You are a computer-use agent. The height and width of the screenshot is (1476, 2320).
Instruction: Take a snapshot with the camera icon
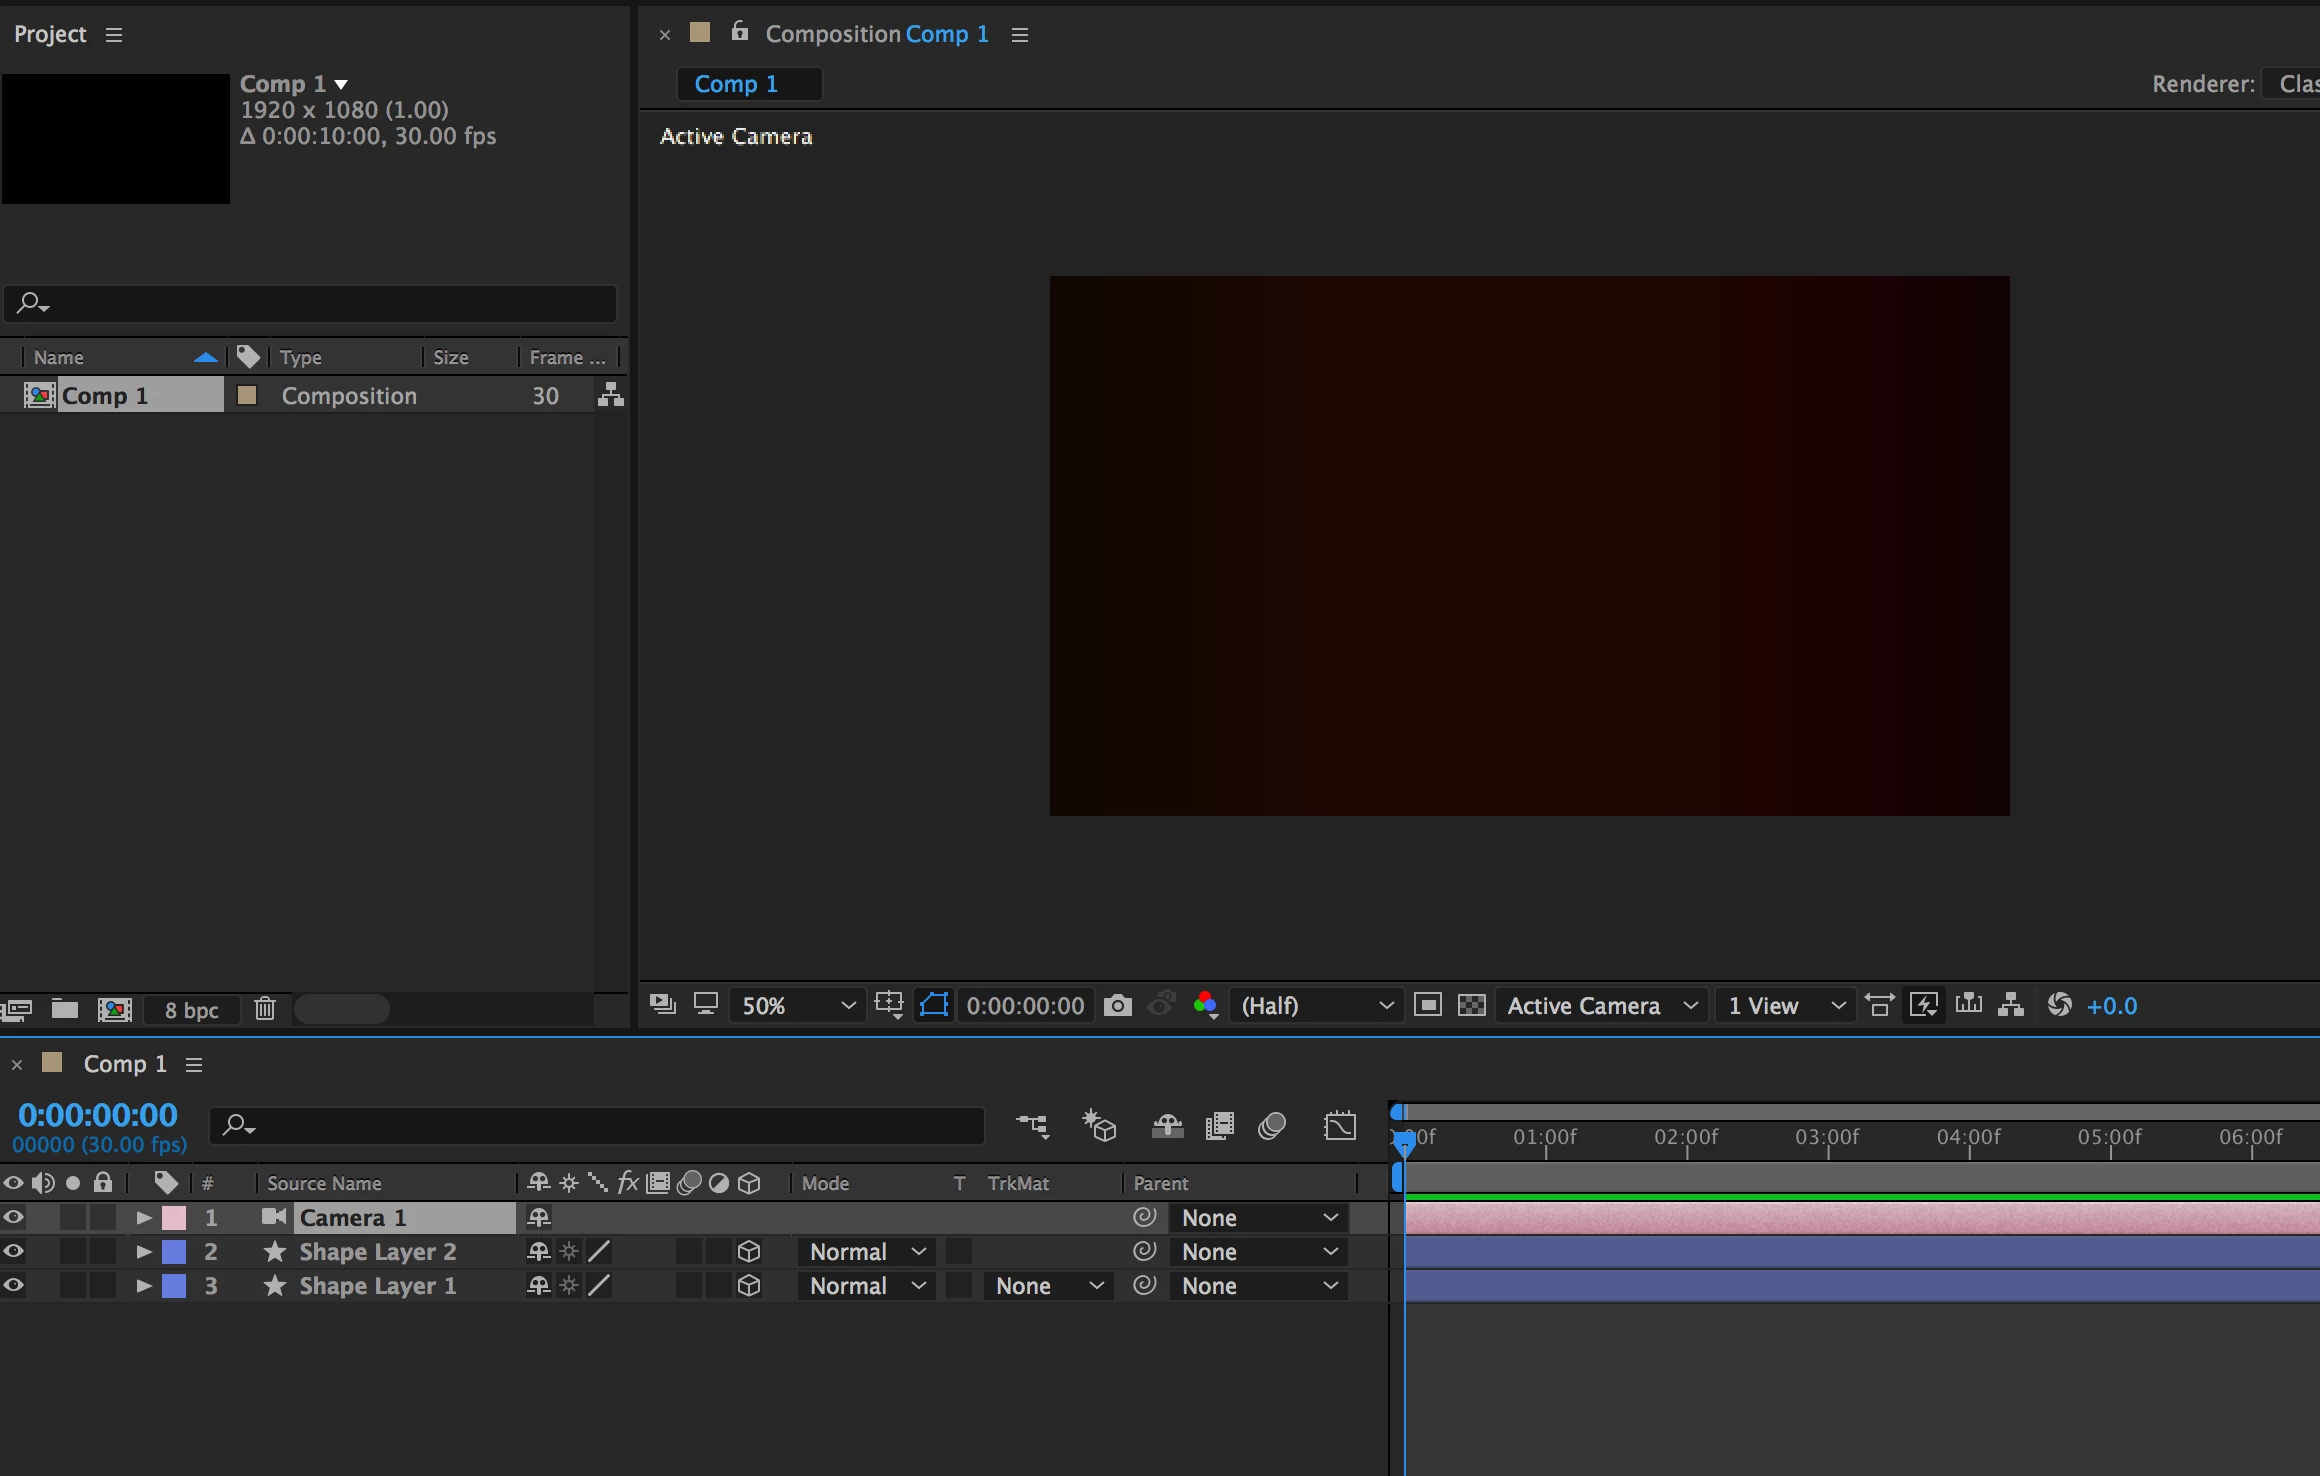point(1118,1005)
